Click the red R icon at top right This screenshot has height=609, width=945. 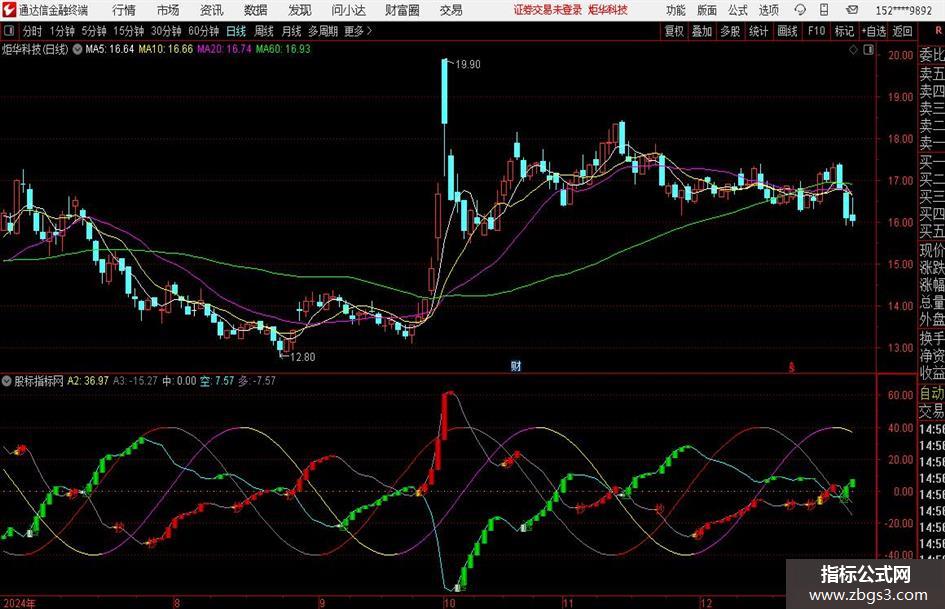click(938, 31)
